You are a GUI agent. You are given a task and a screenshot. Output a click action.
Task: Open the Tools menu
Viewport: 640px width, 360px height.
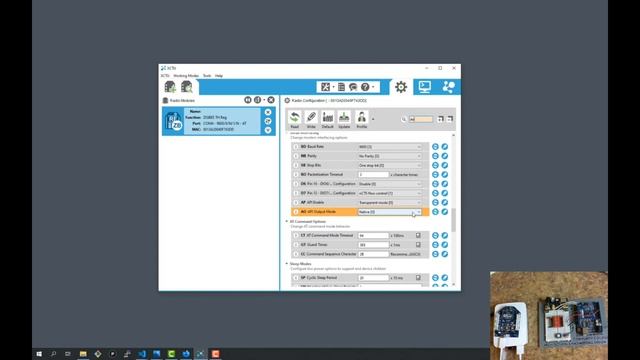pyautogui.click(x=207, y=76)
